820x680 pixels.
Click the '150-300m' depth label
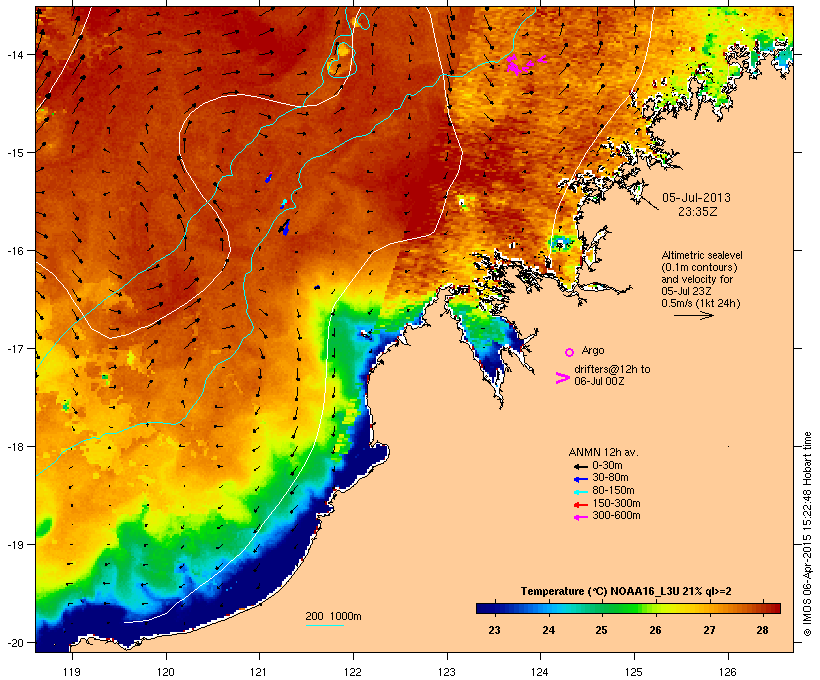(x=616, y=503)
